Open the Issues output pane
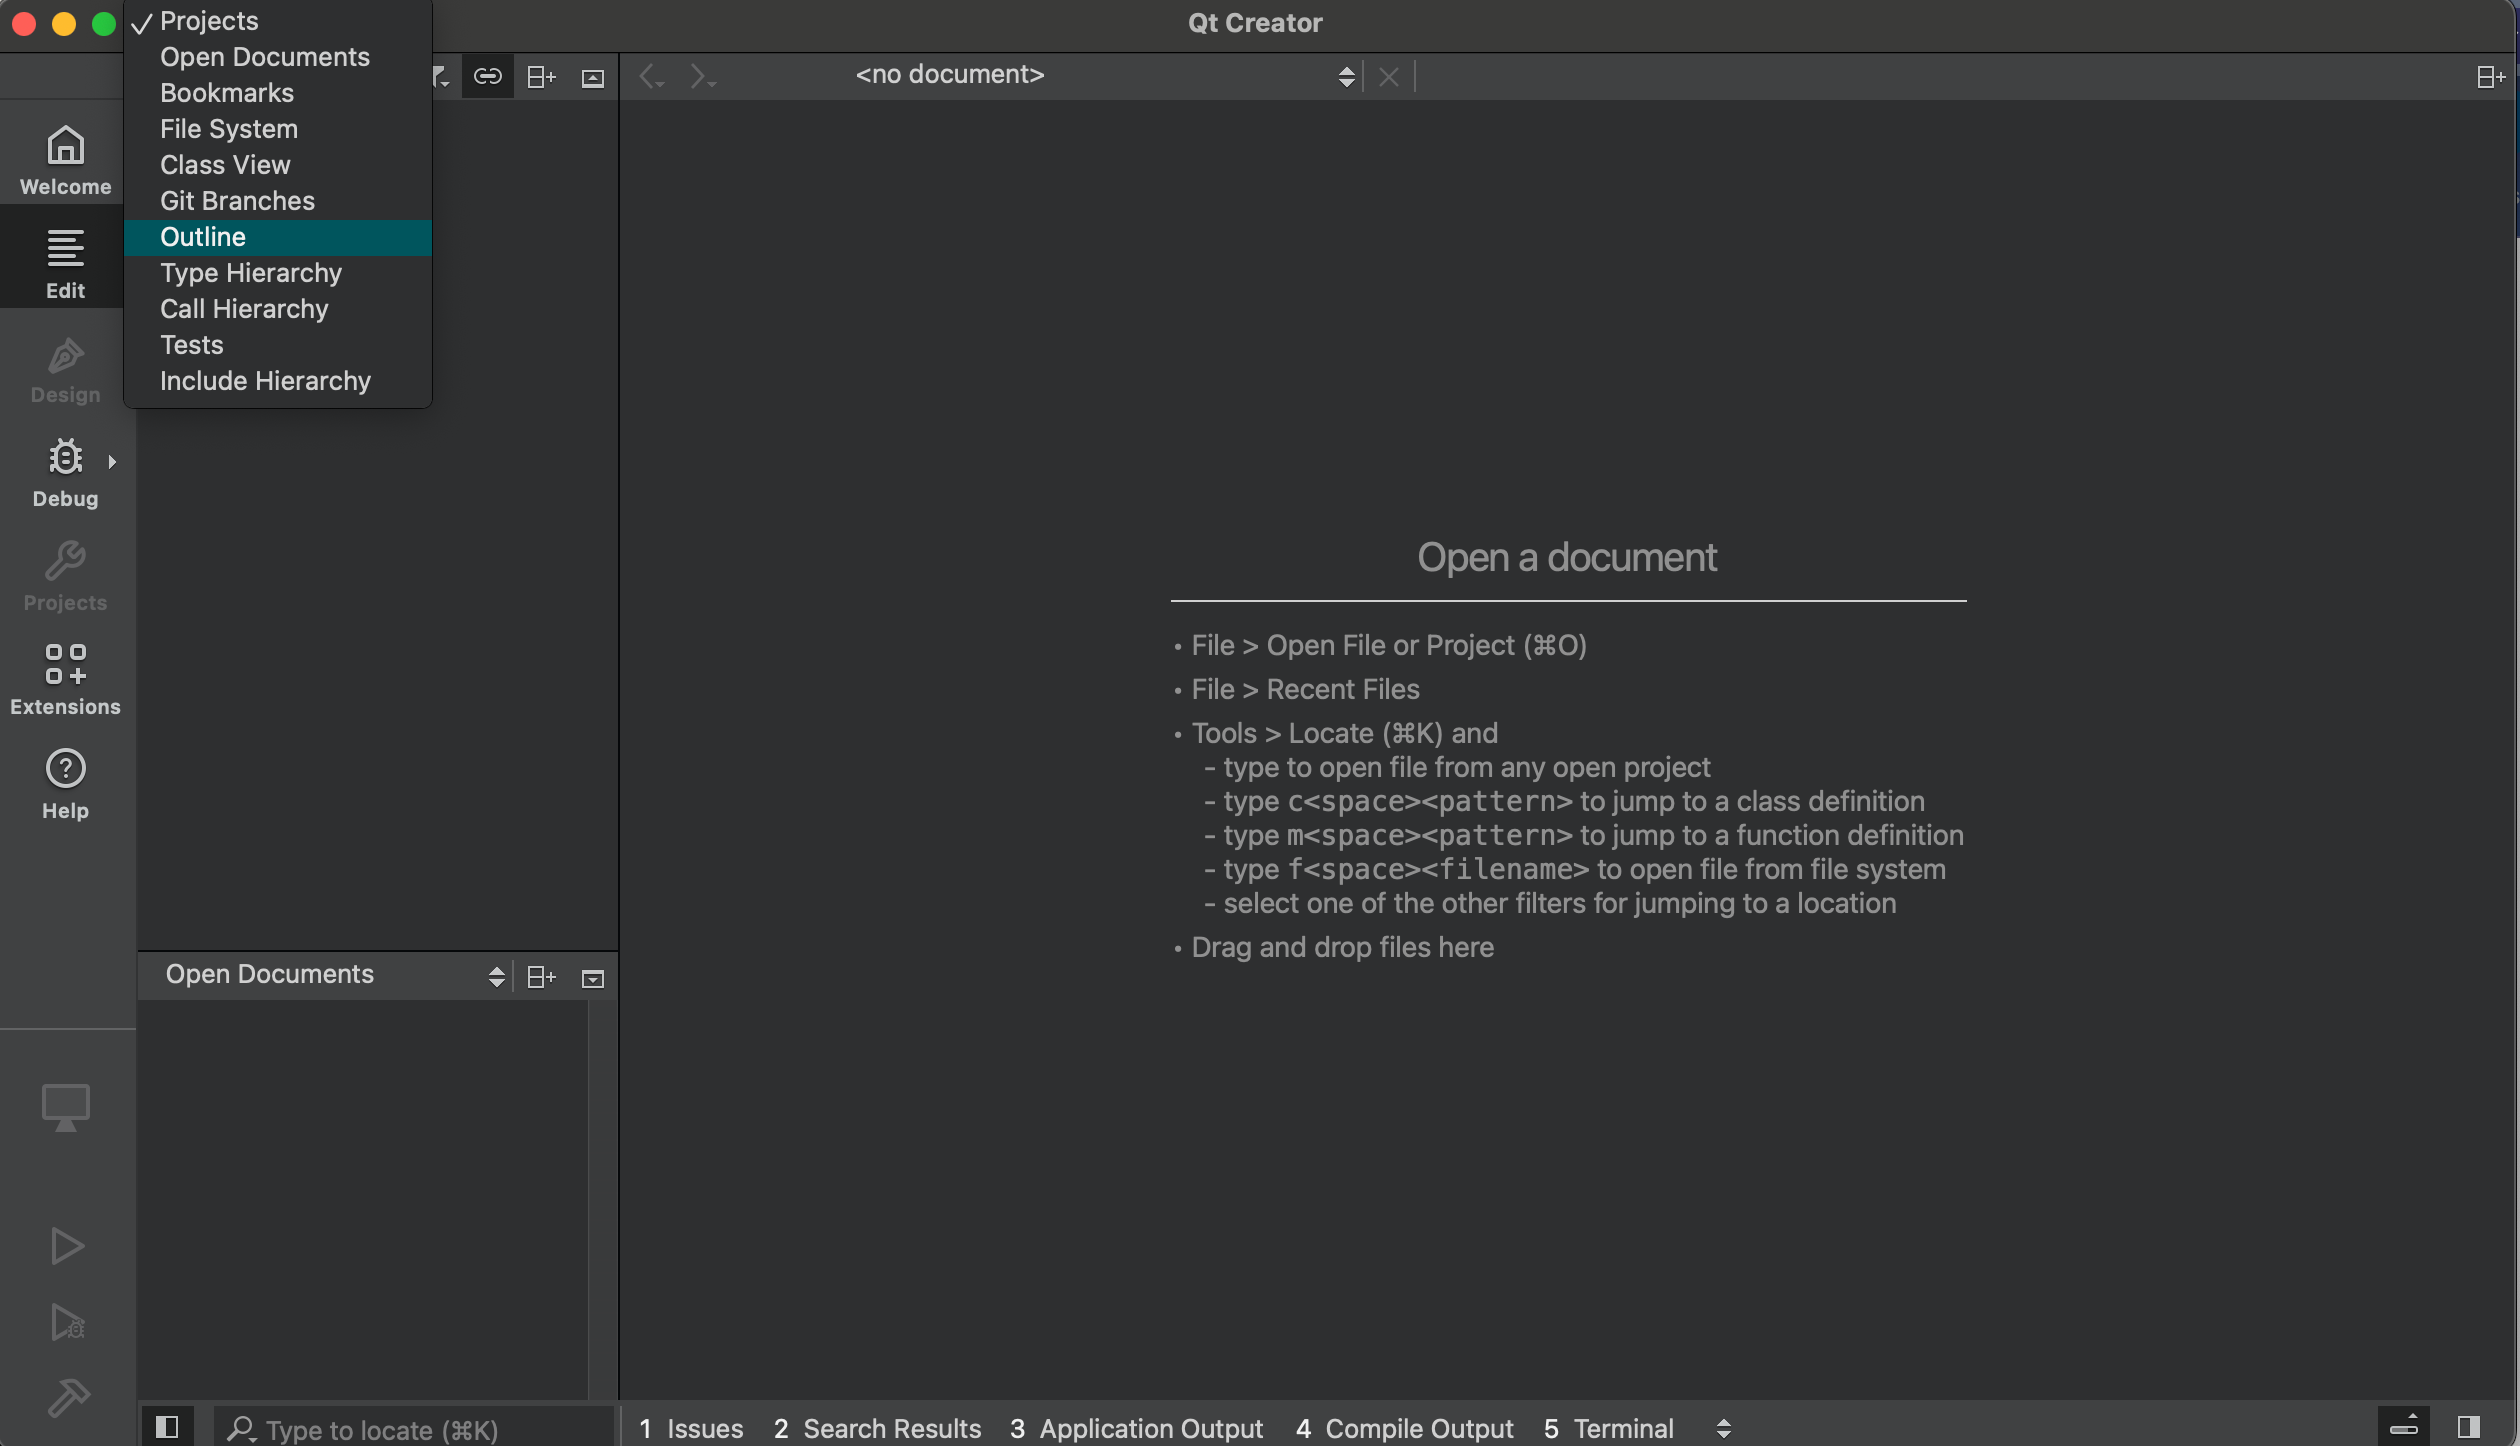The image size is (2520, 1446). click(691, 1428)
